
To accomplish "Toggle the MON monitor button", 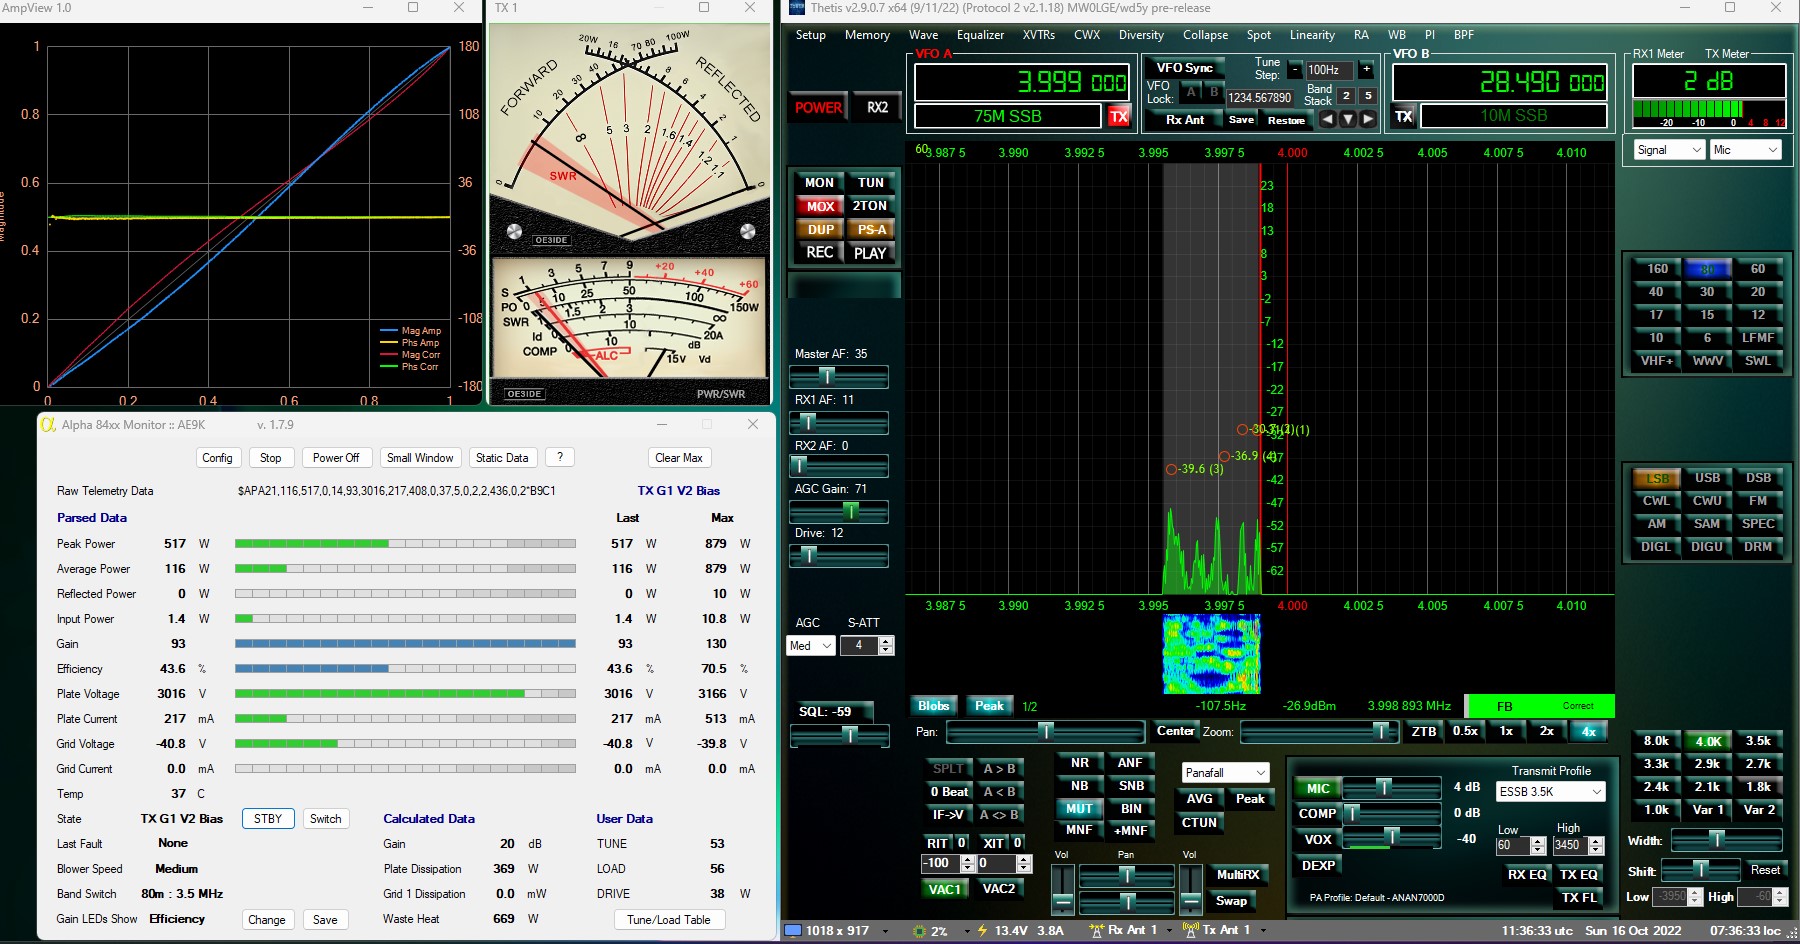I will coord(820,183).
